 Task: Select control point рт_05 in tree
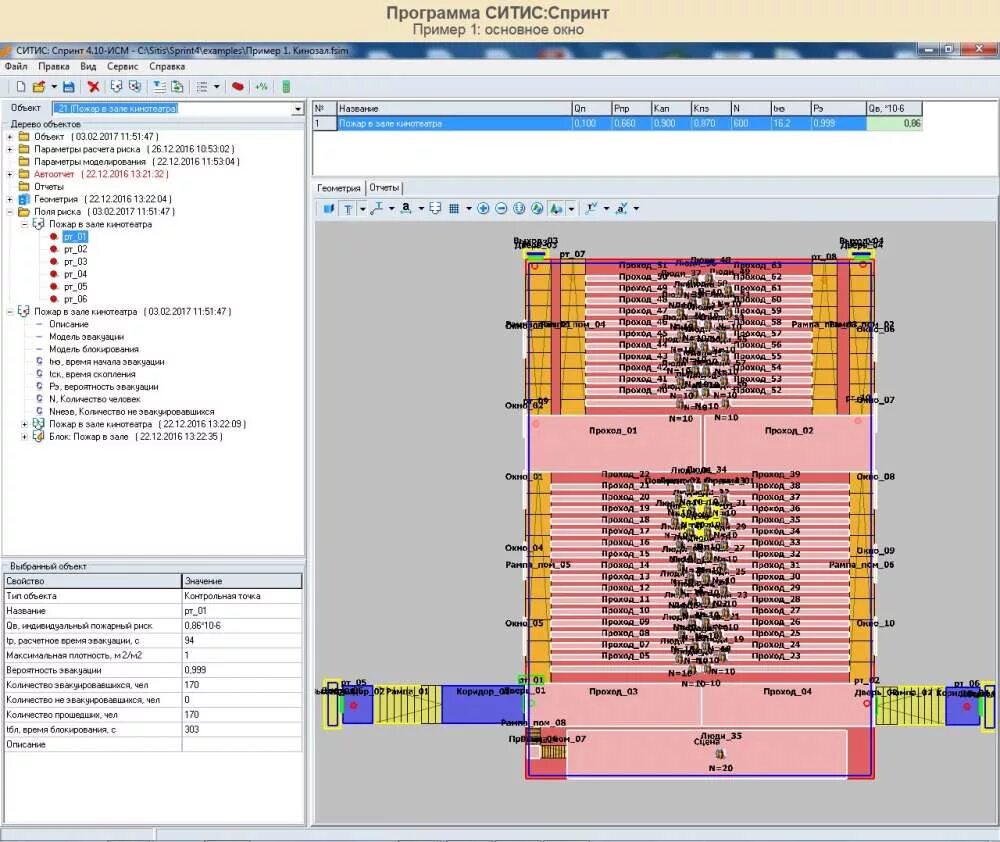(75, 286)
